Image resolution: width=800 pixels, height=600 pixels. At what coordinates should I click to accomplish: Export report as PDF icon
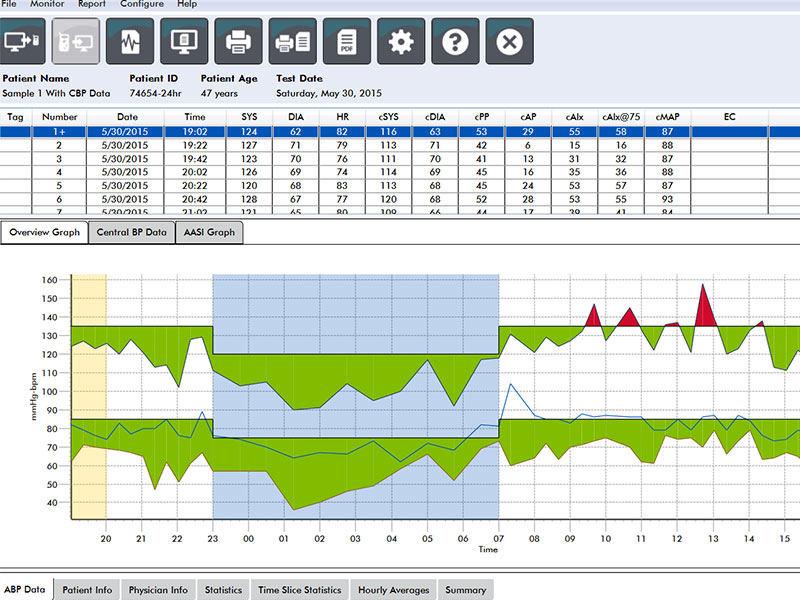pos(347,41)
